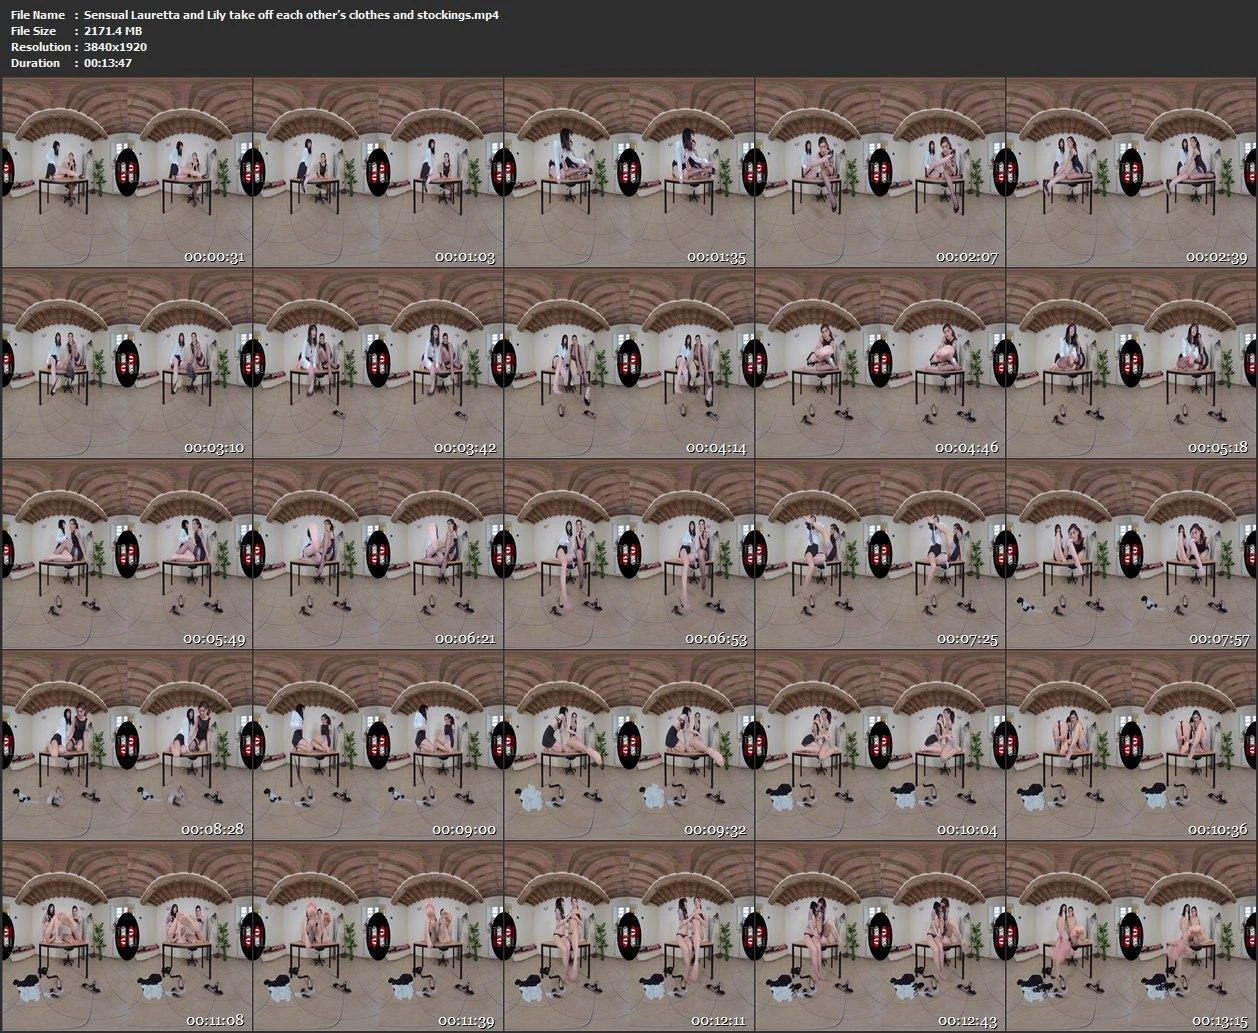The width and height of the screenshot is (1258, 1033).
Task: Select the frame at 00:01:03
Action: coord(377,172)
